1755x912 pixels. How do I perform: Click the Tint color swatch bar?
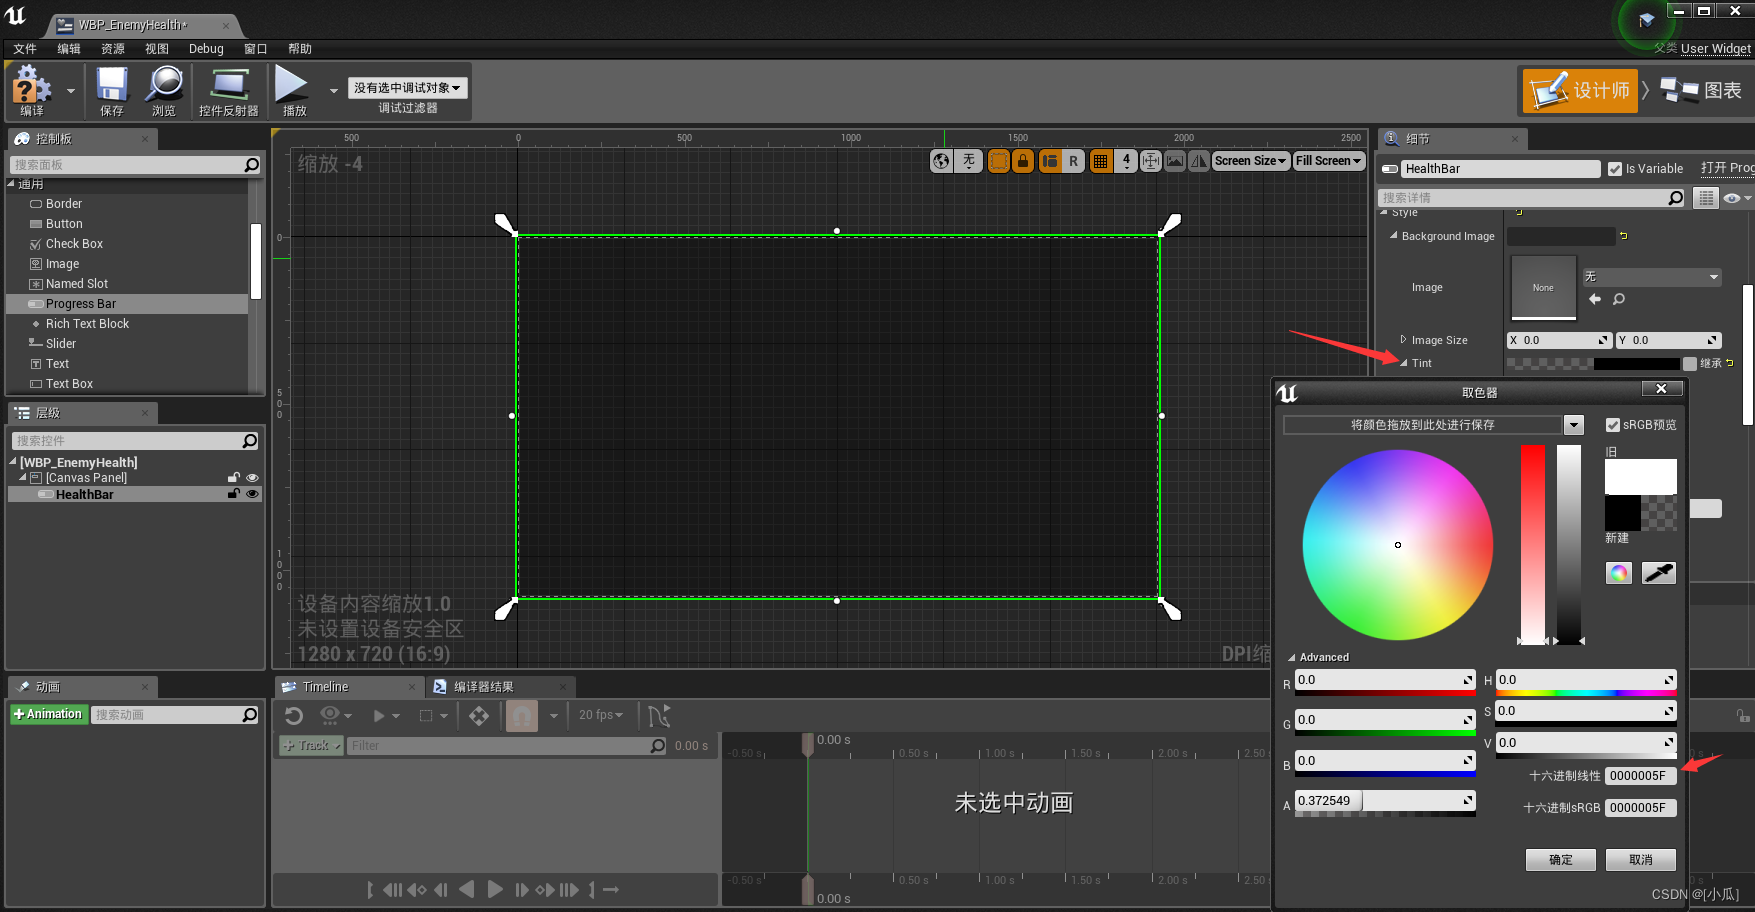point(1593,364)
